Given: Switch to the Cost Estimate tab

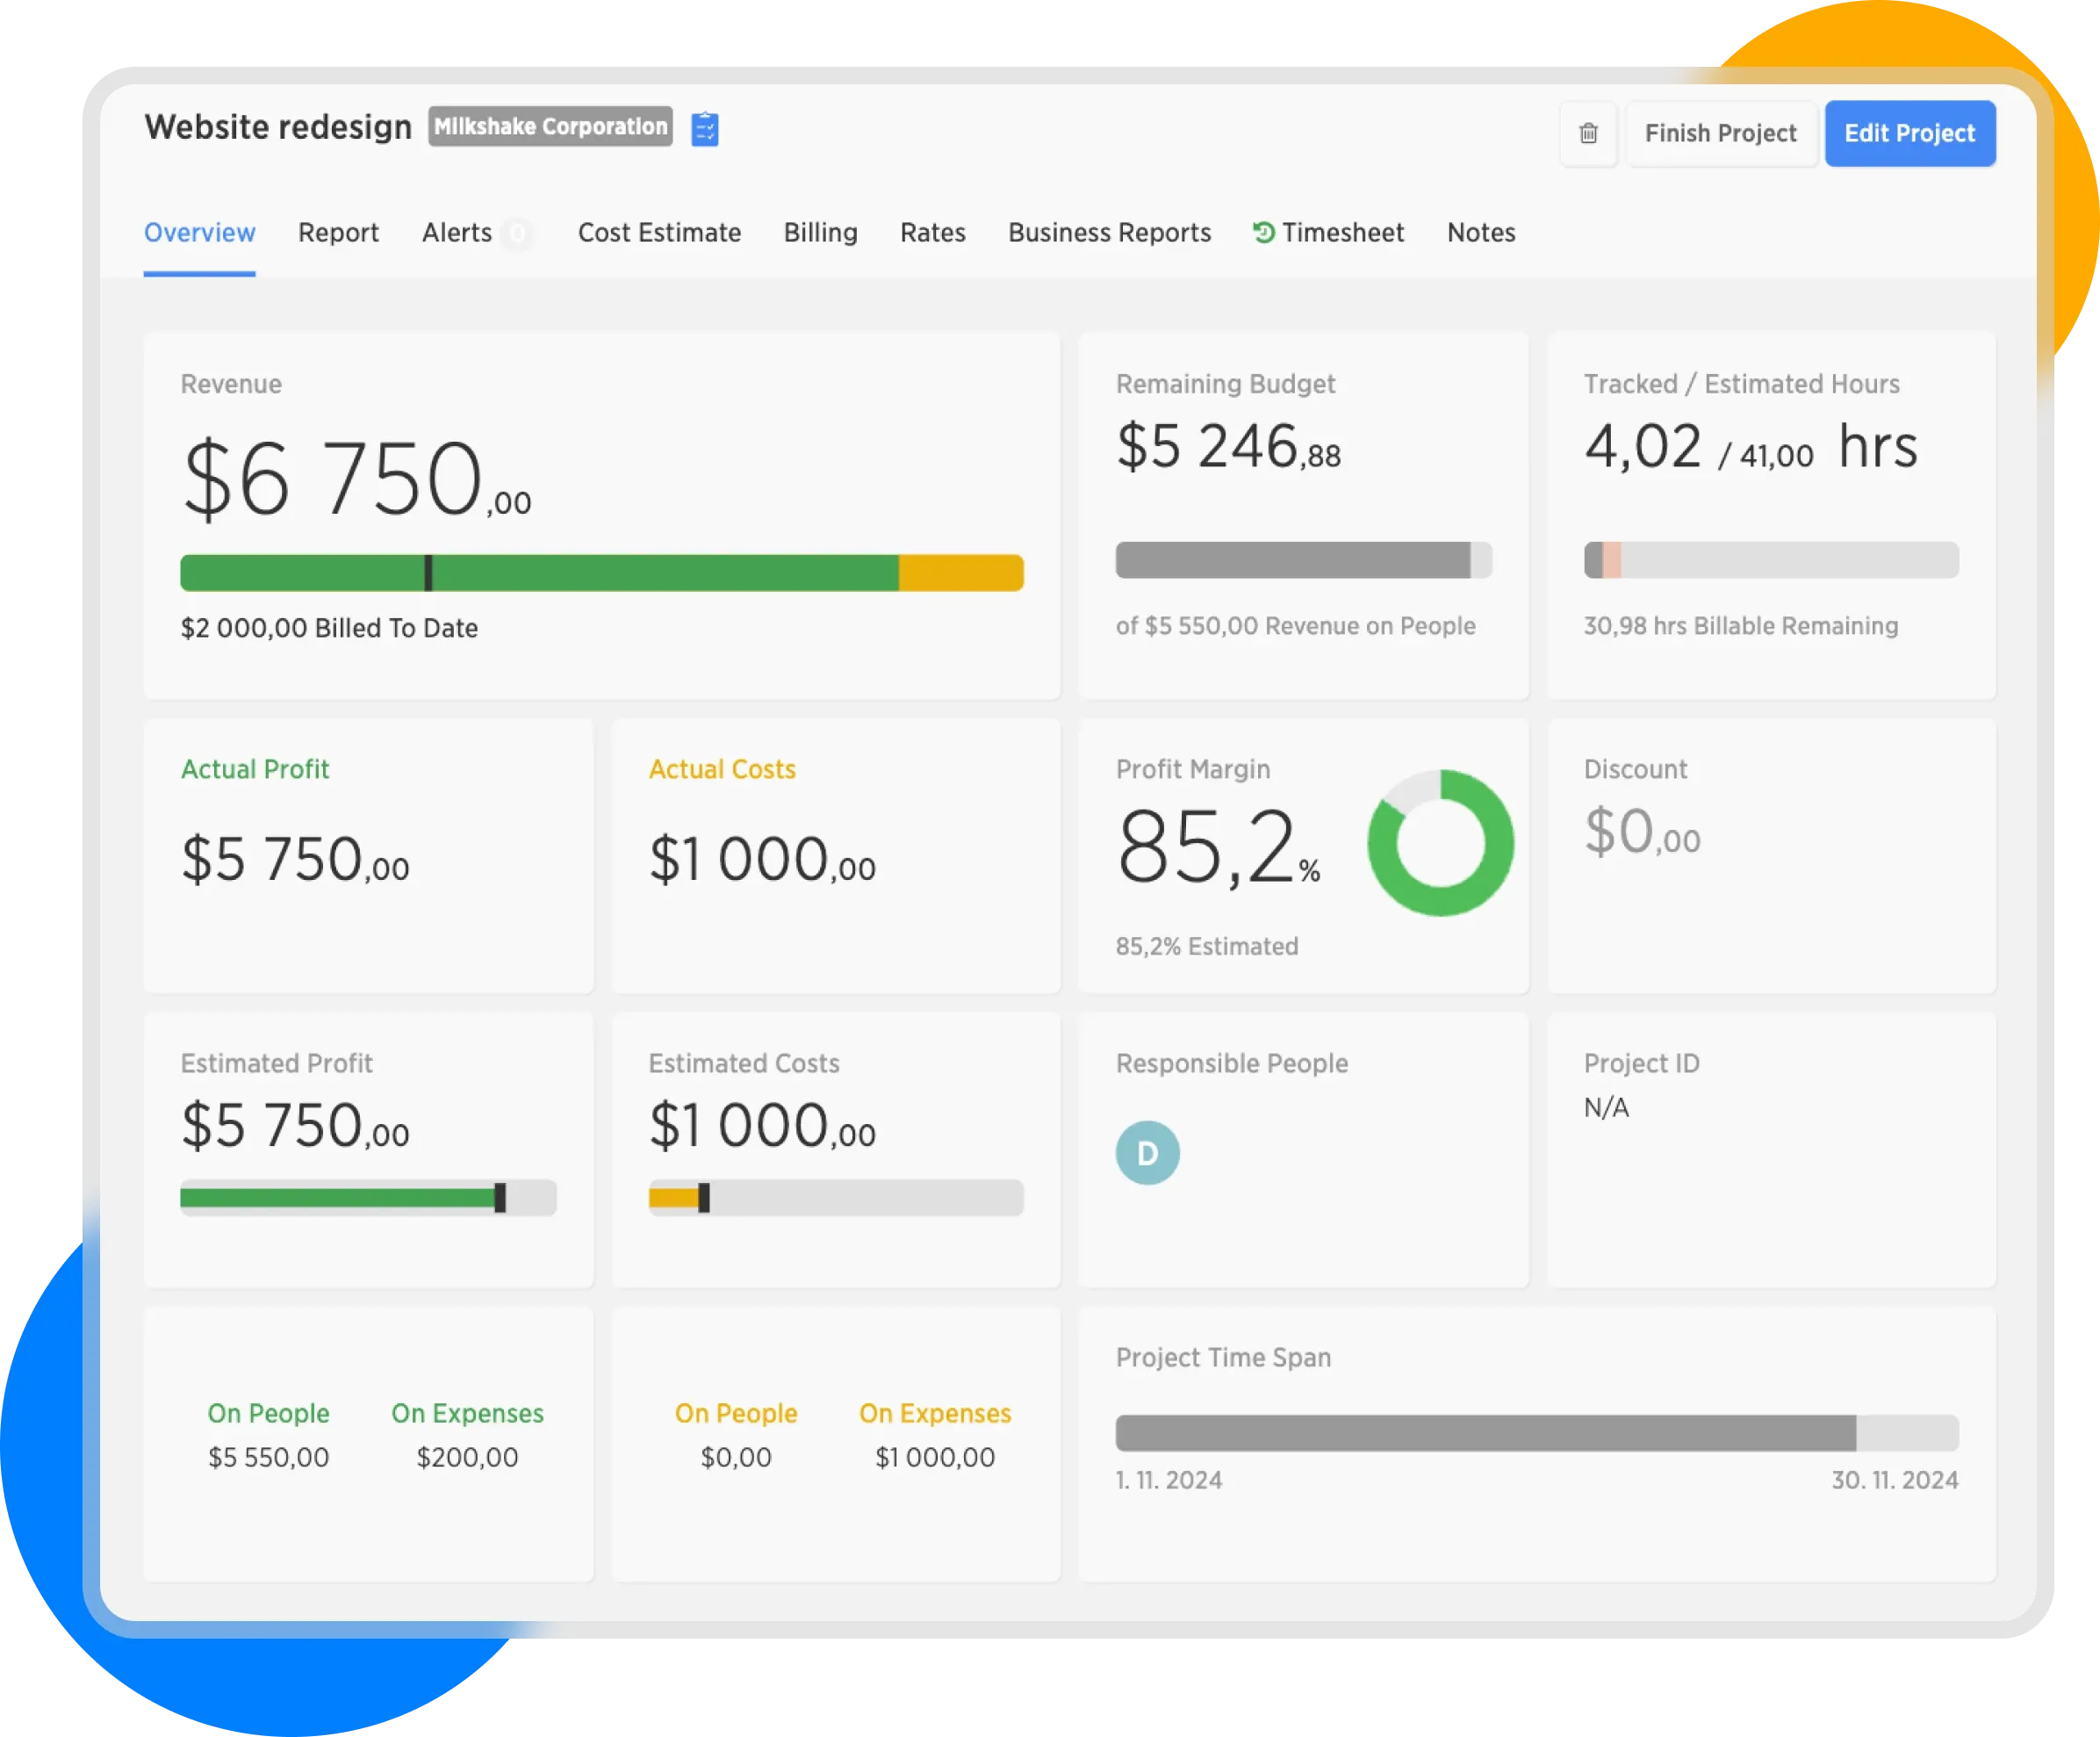Looking at the screenshot, I should [x=659, y=233].
